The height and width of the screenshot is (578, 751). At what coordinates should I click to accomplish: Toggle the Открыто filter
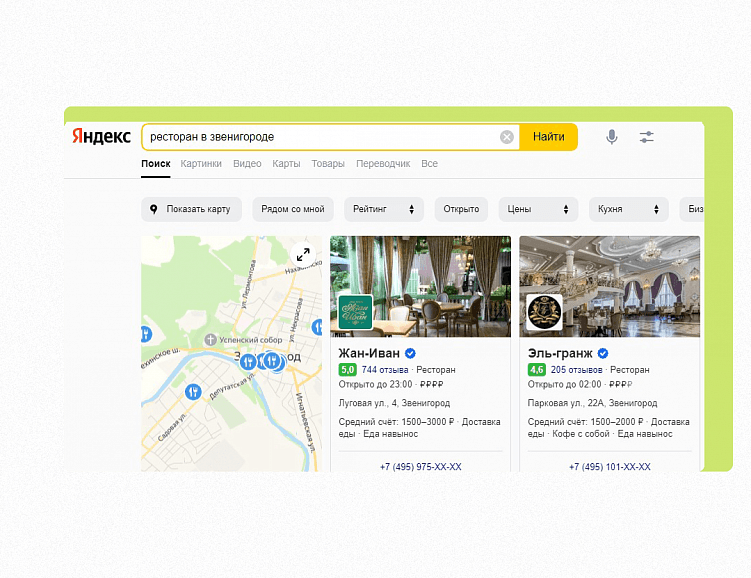(461, 209)
